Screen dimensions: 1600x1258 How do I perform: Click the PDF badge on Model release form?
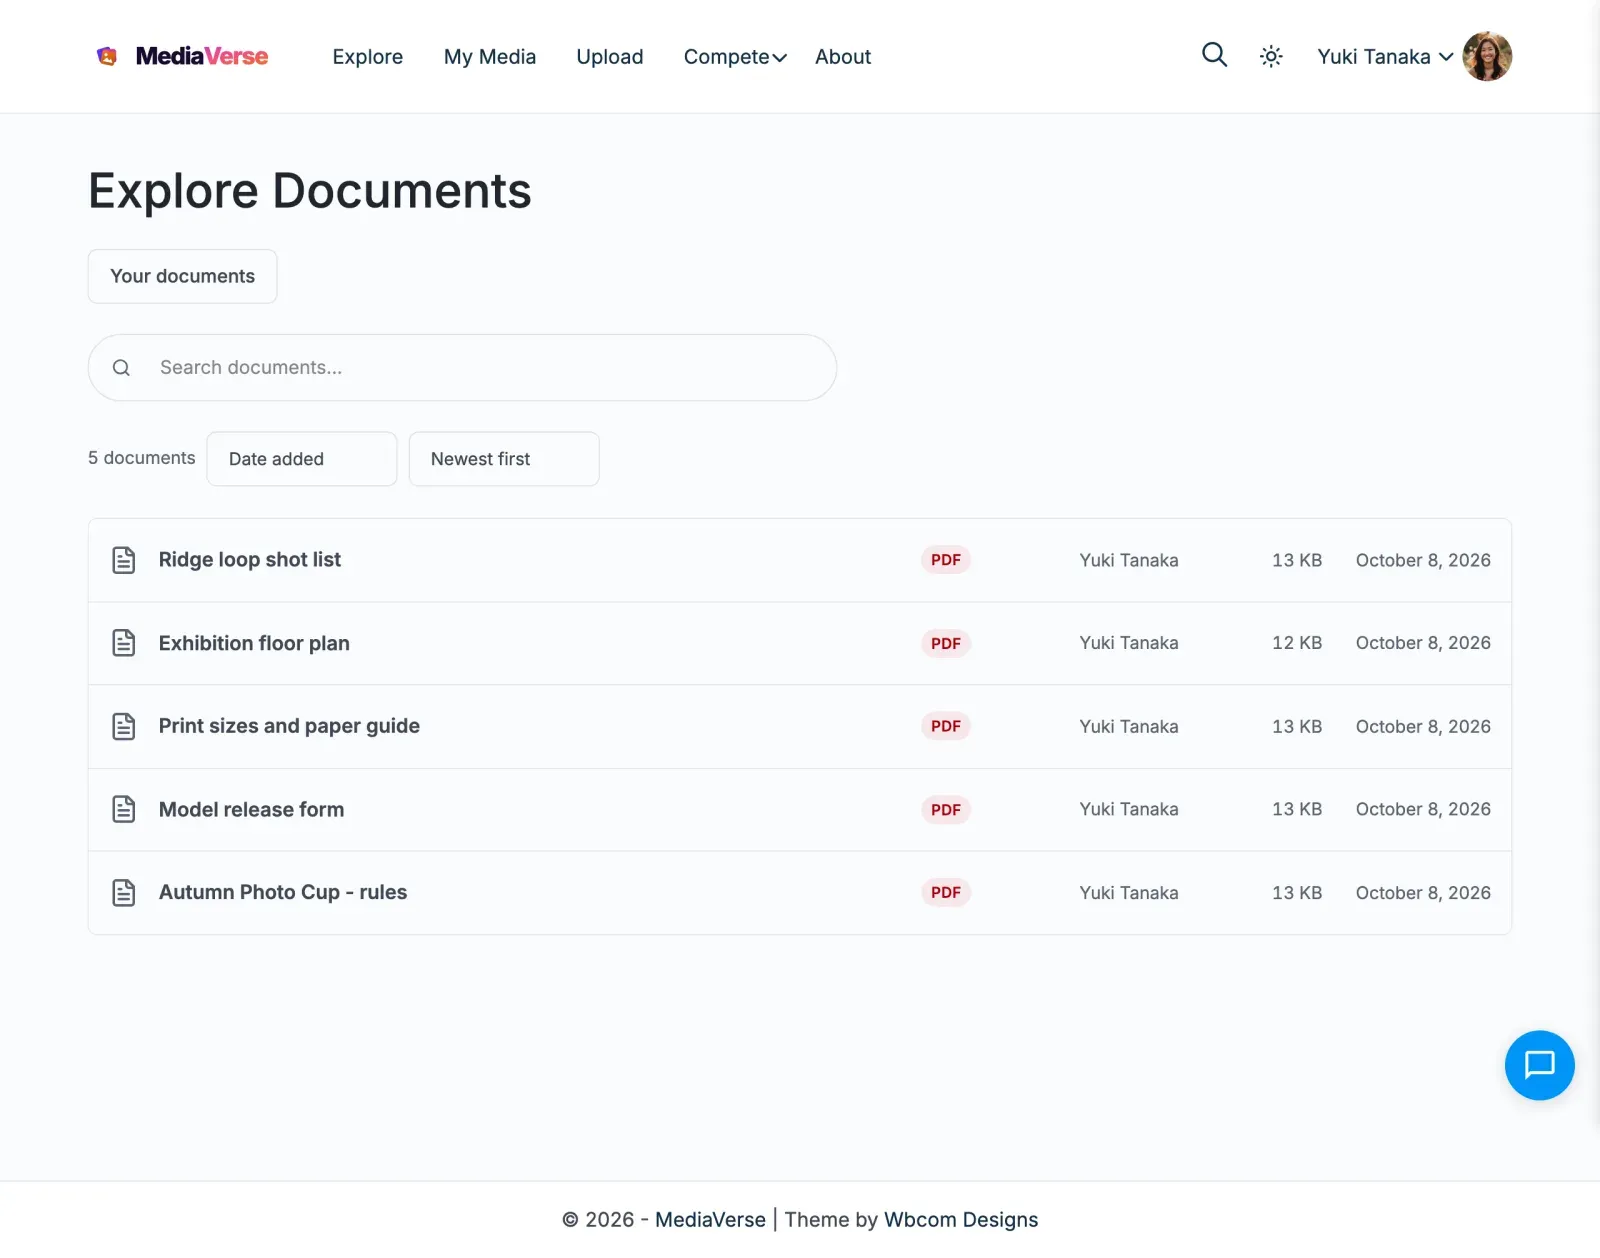(946, 810)
